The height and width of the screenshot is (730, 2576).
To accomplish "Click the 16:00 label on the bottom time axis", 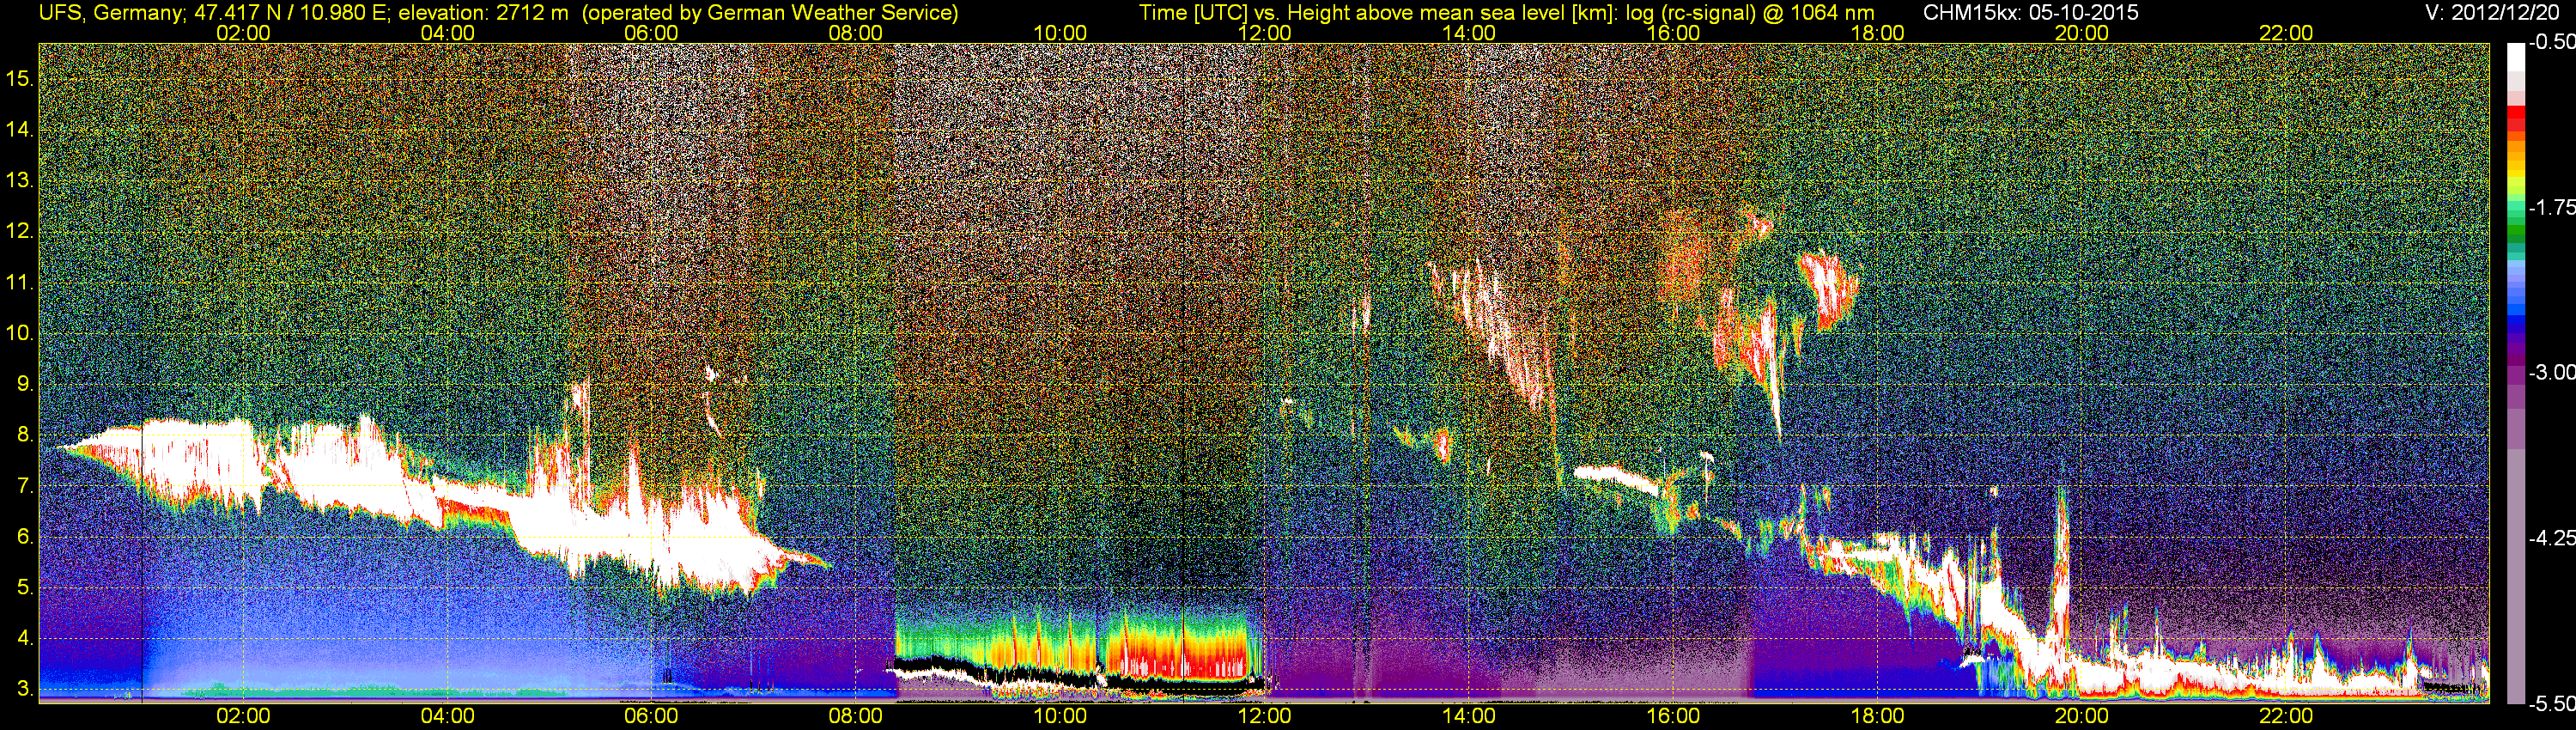I will 1673,716.
